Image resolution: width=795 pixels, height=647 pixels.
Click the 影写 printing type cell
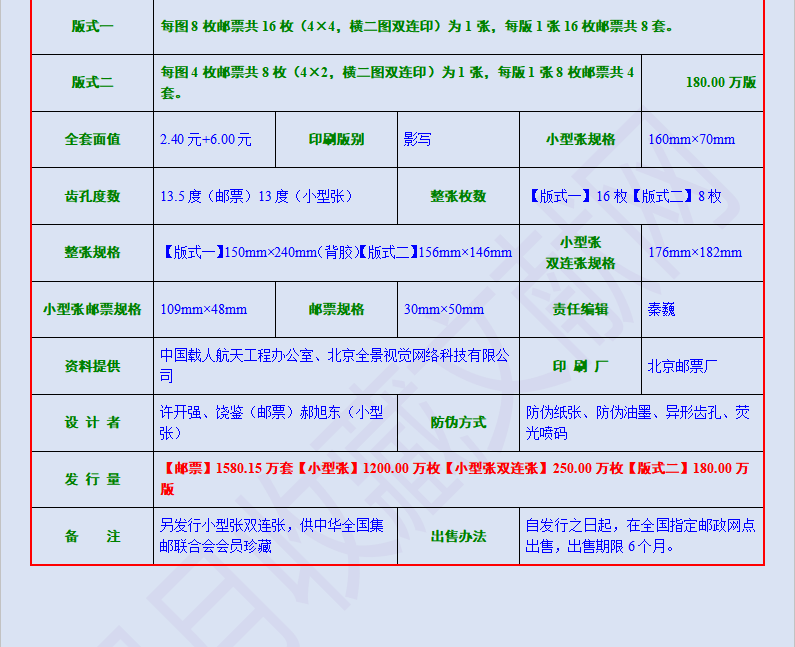(417, 139)
